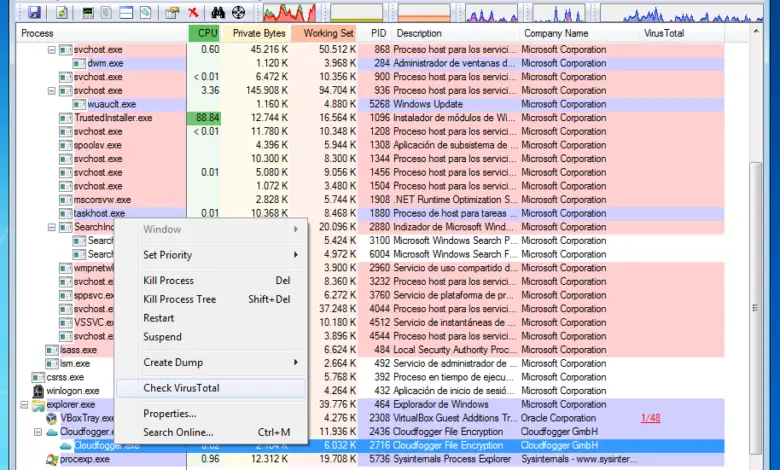Click the DLL/handles view toolbar icon
Viewport: 780px width, 470px height.
pyautogui.click(x=145, y=12)
